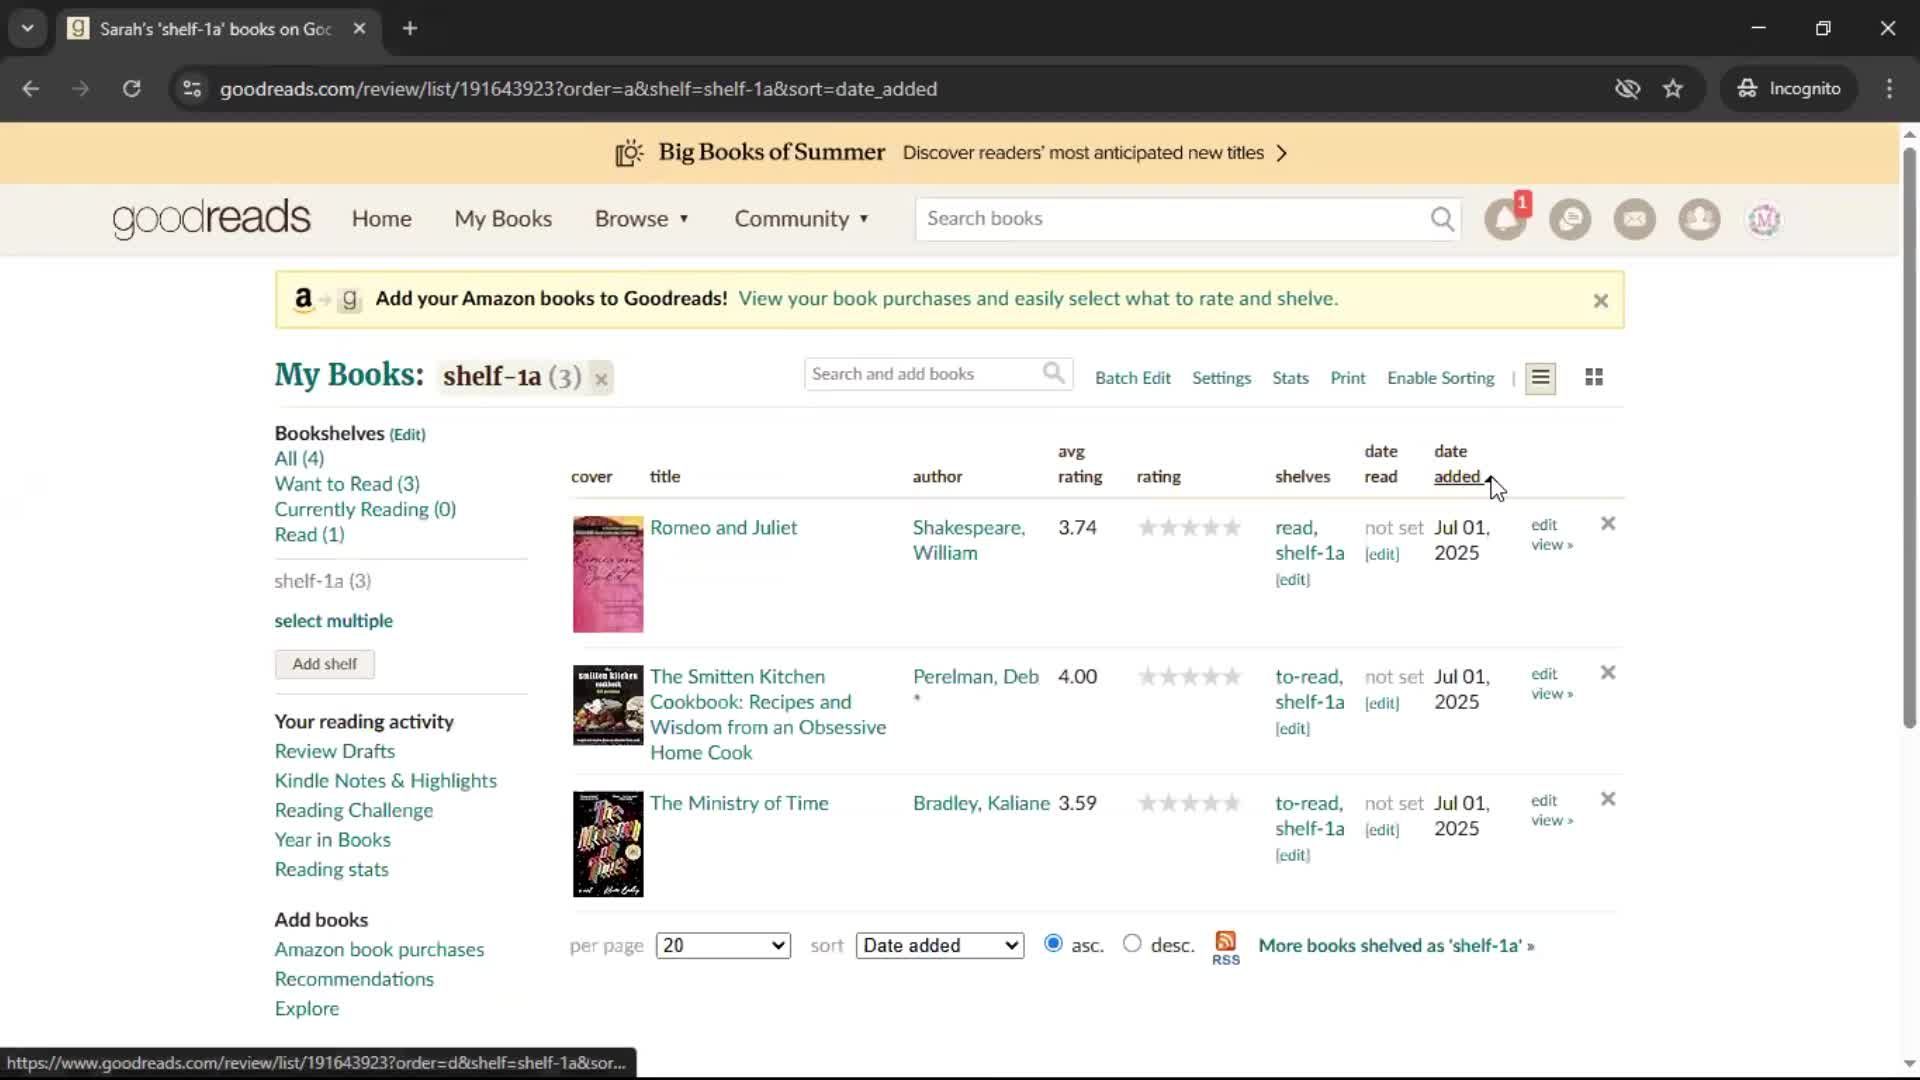Rate Romeo and Juliet five stars
This screenshot has width=1920, height=1080.
coord(1231,527)
